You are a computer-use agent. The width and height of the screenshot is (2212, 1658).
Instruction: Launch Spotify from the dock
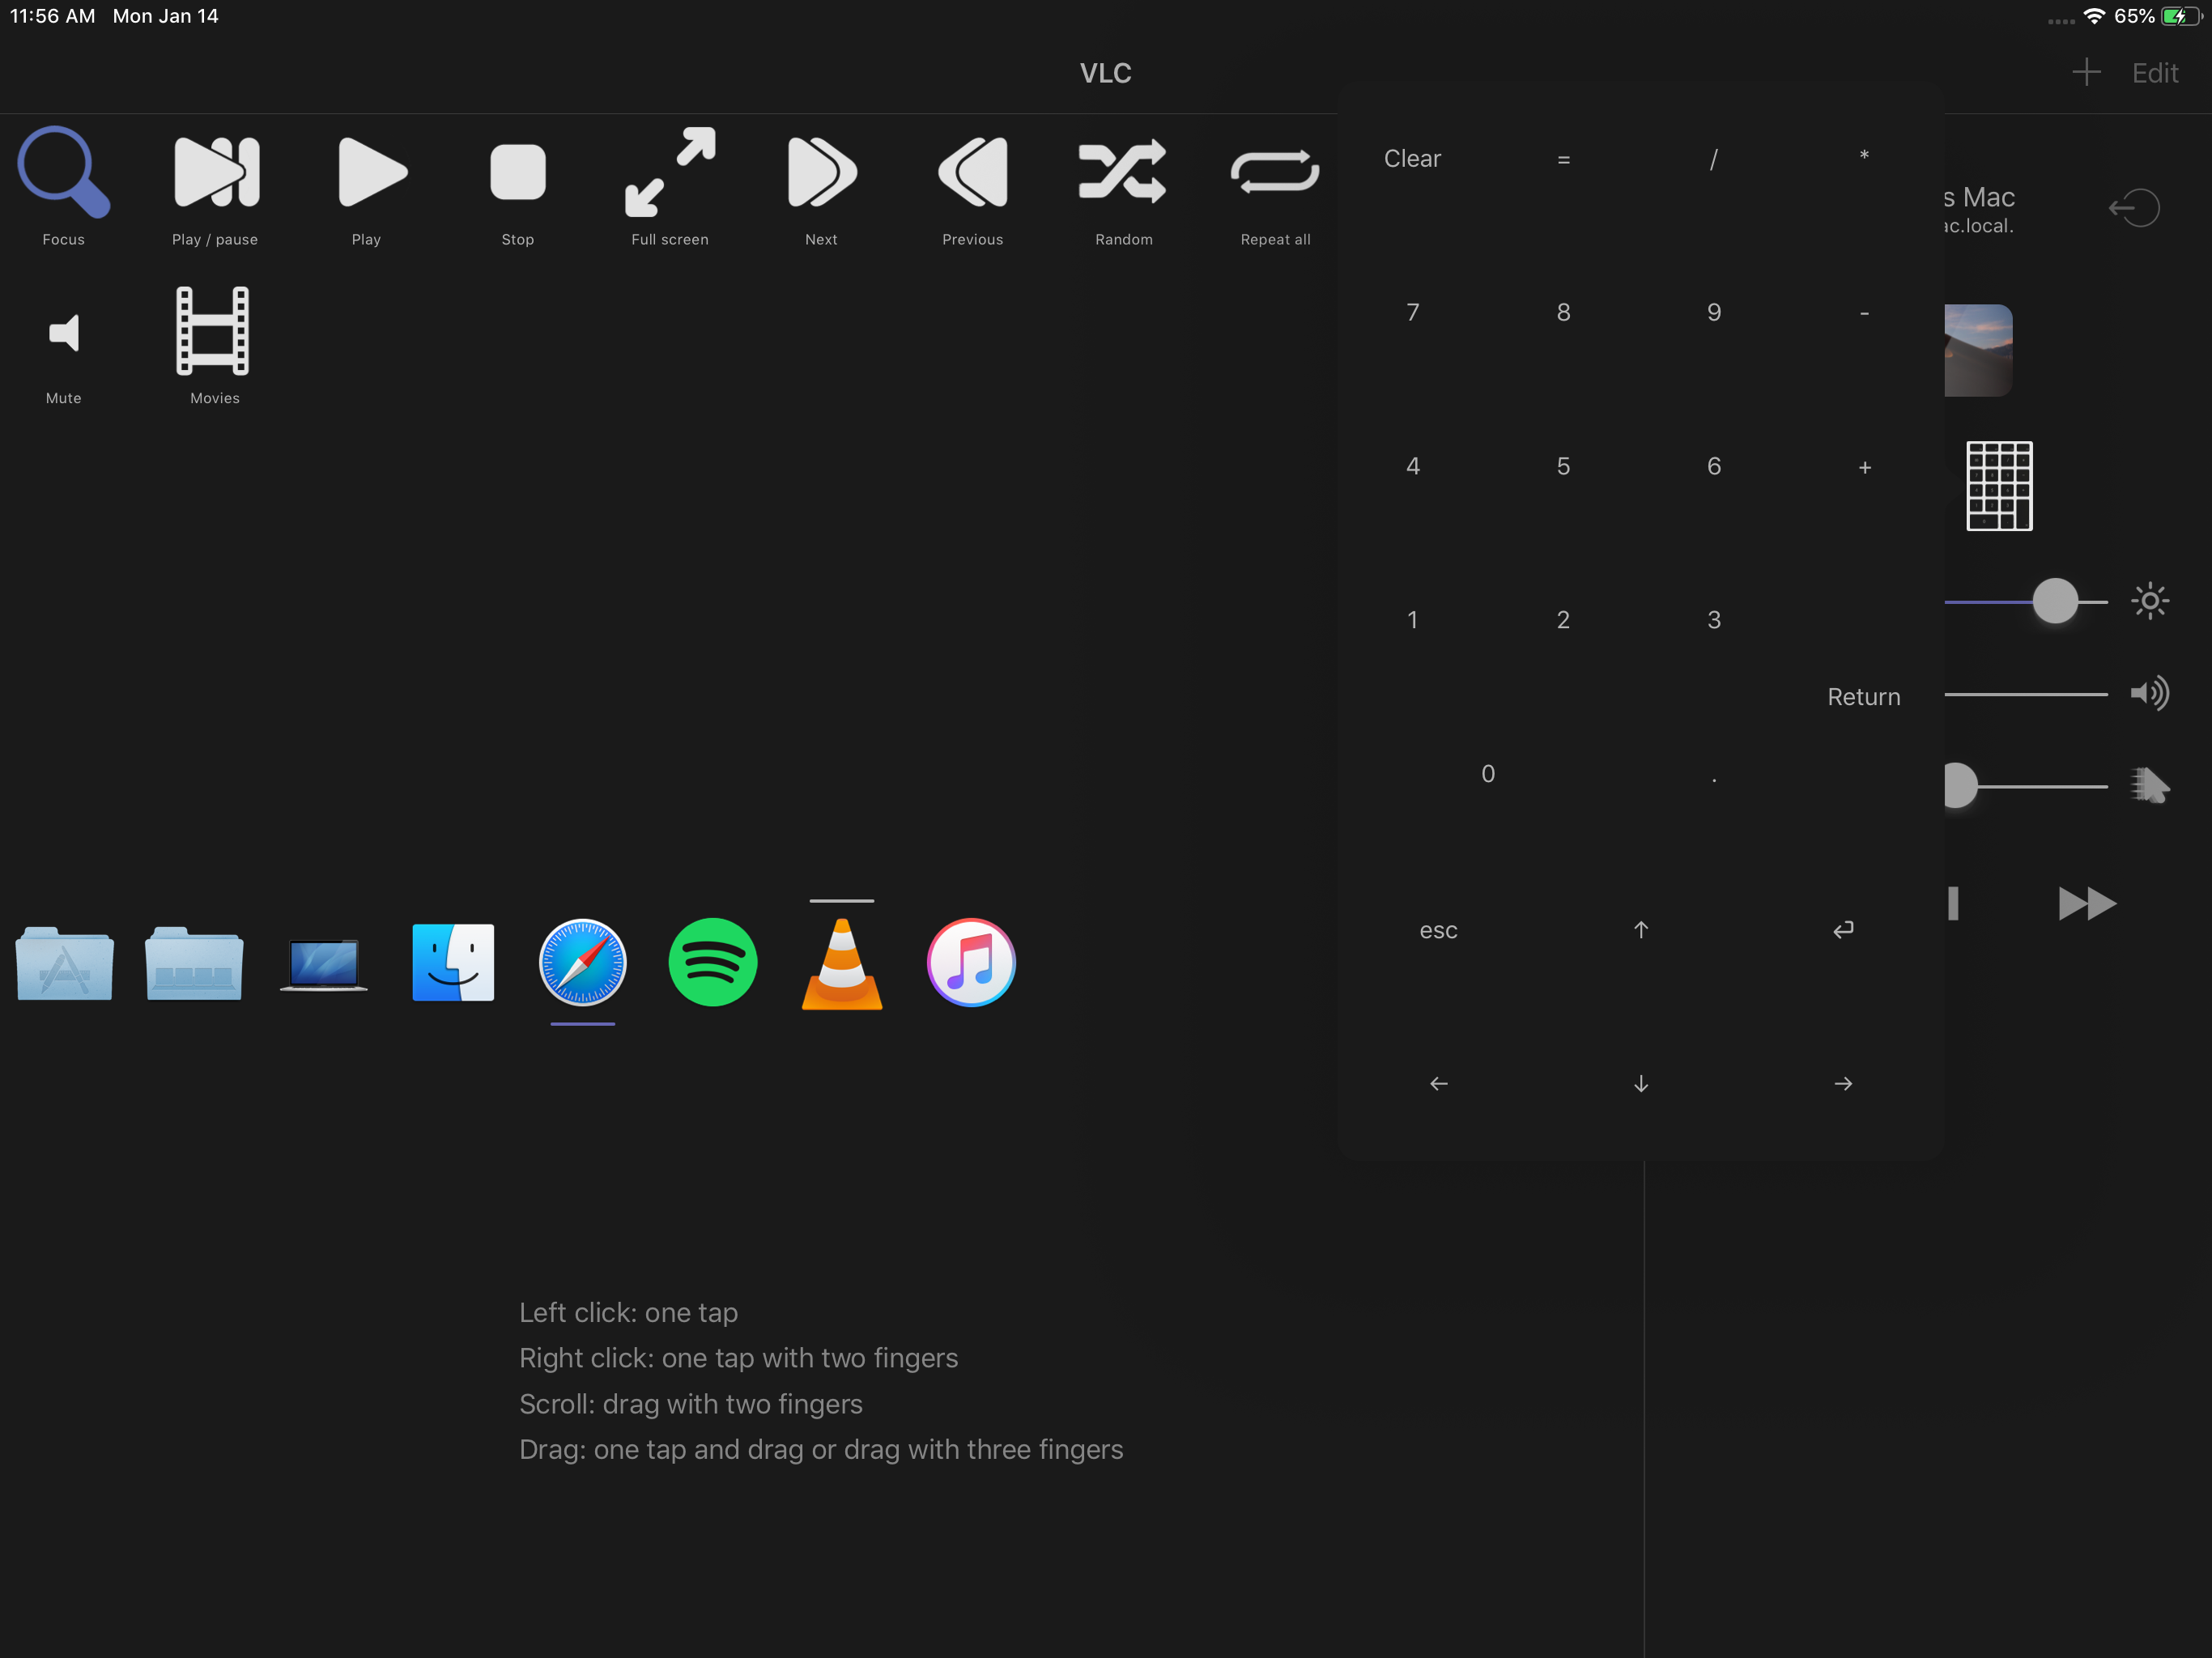click(x=712, y=962)
